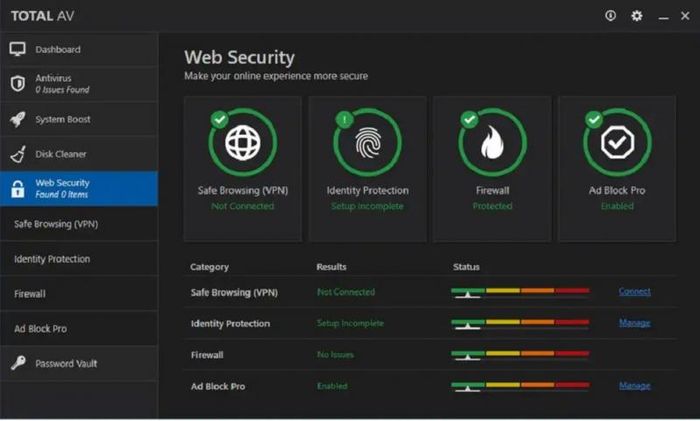This screenshot has width=700, height=421.
Task: Click the Ad Block Pro card label
Action: tap(617, 191)
